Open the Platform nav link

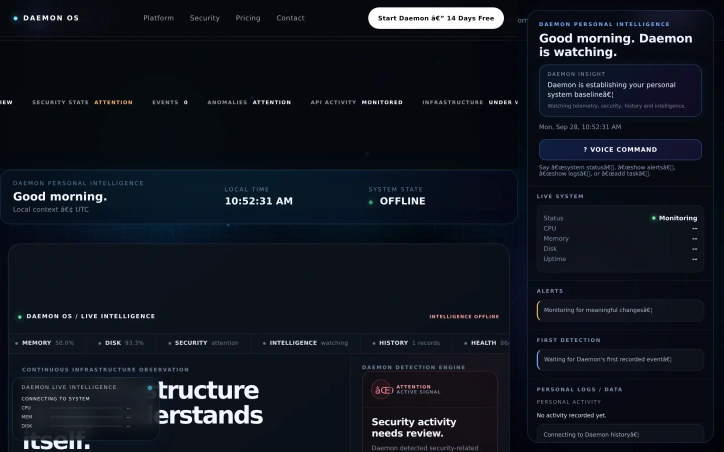[x=158, y=18]
